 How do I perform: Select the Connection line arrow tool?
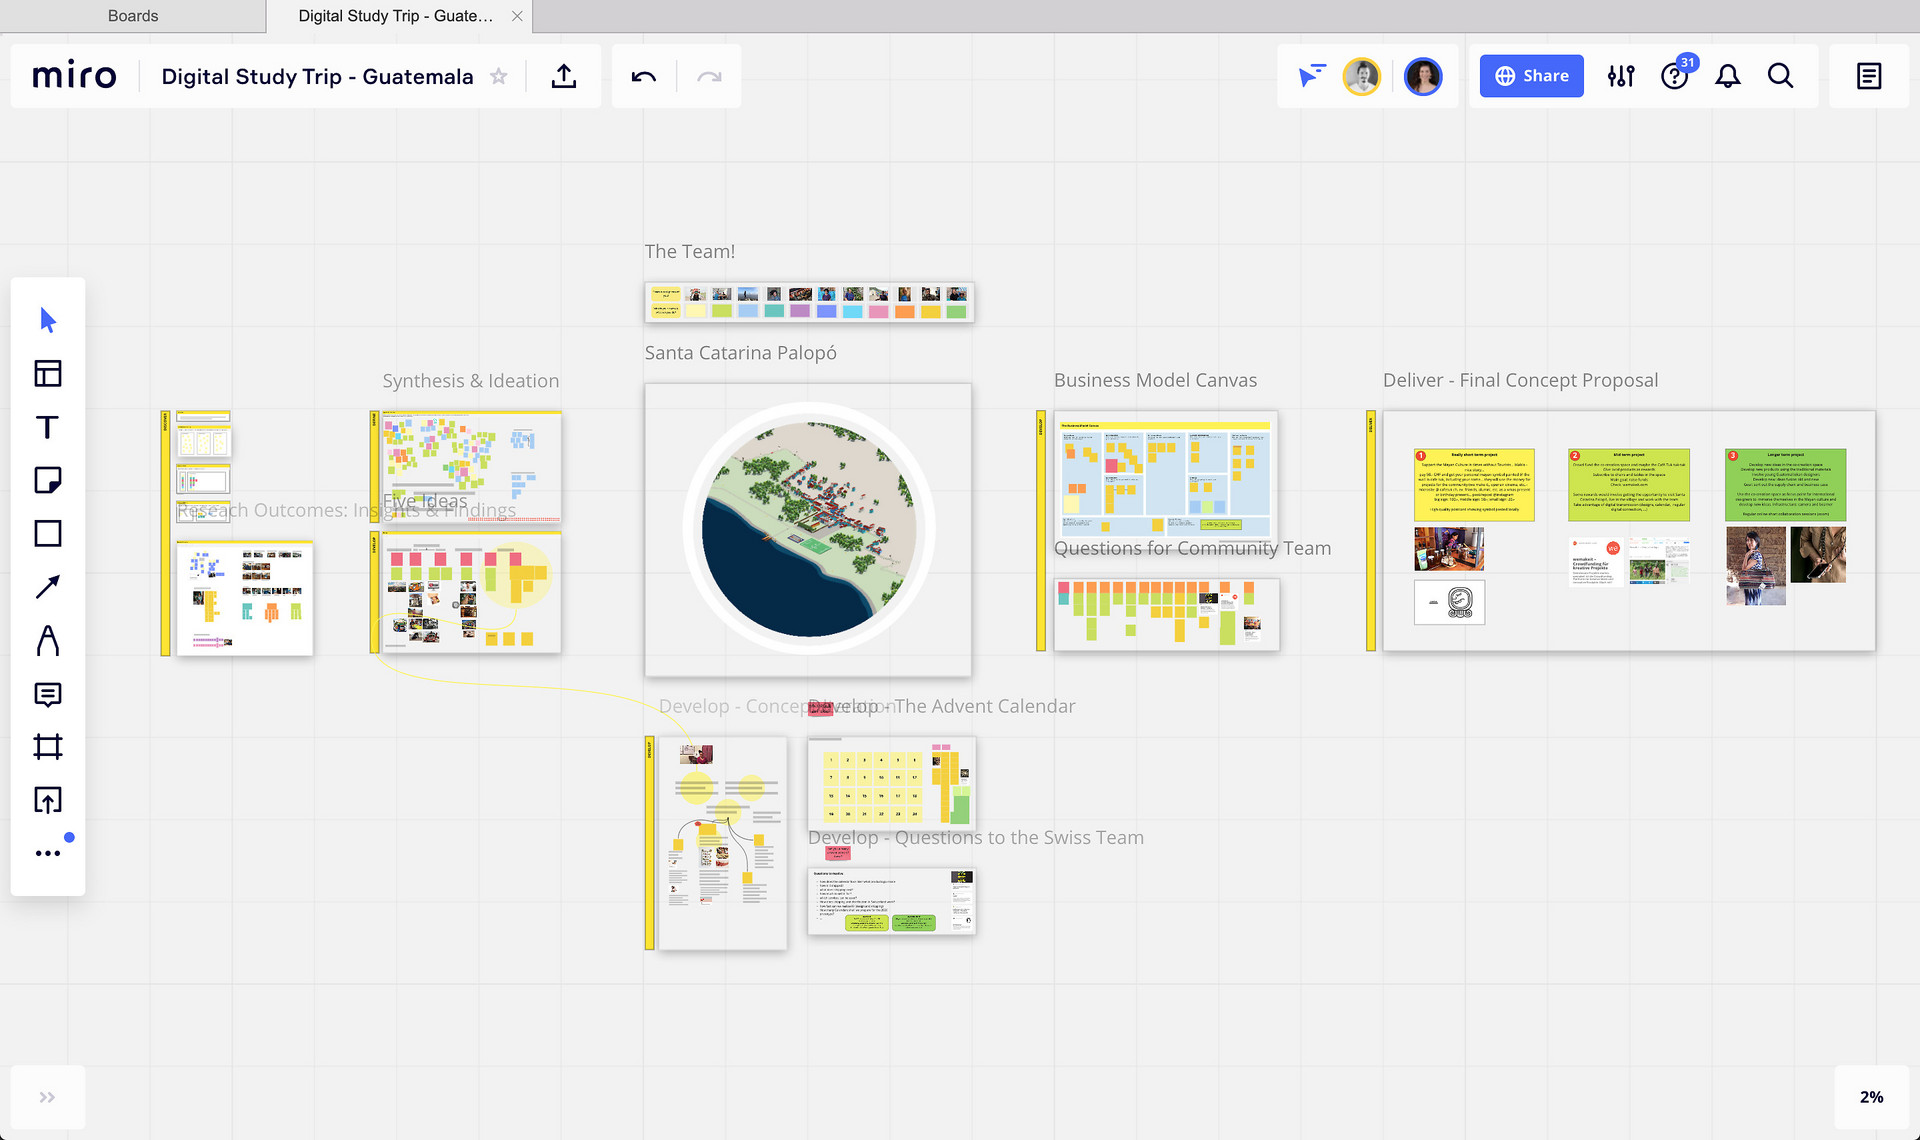(47, 587)
